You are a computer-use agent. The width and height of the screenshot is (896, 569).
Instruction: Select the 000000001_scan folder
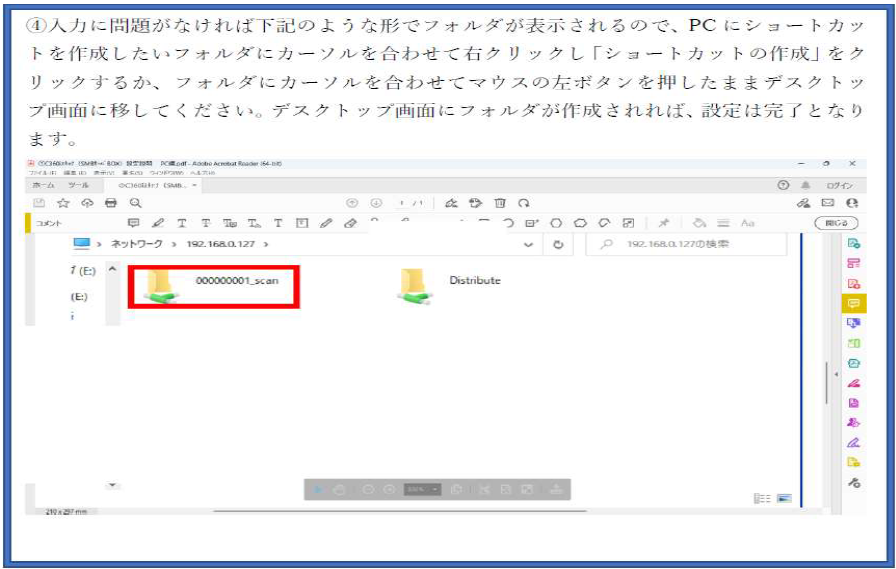[x=214, y=286]
